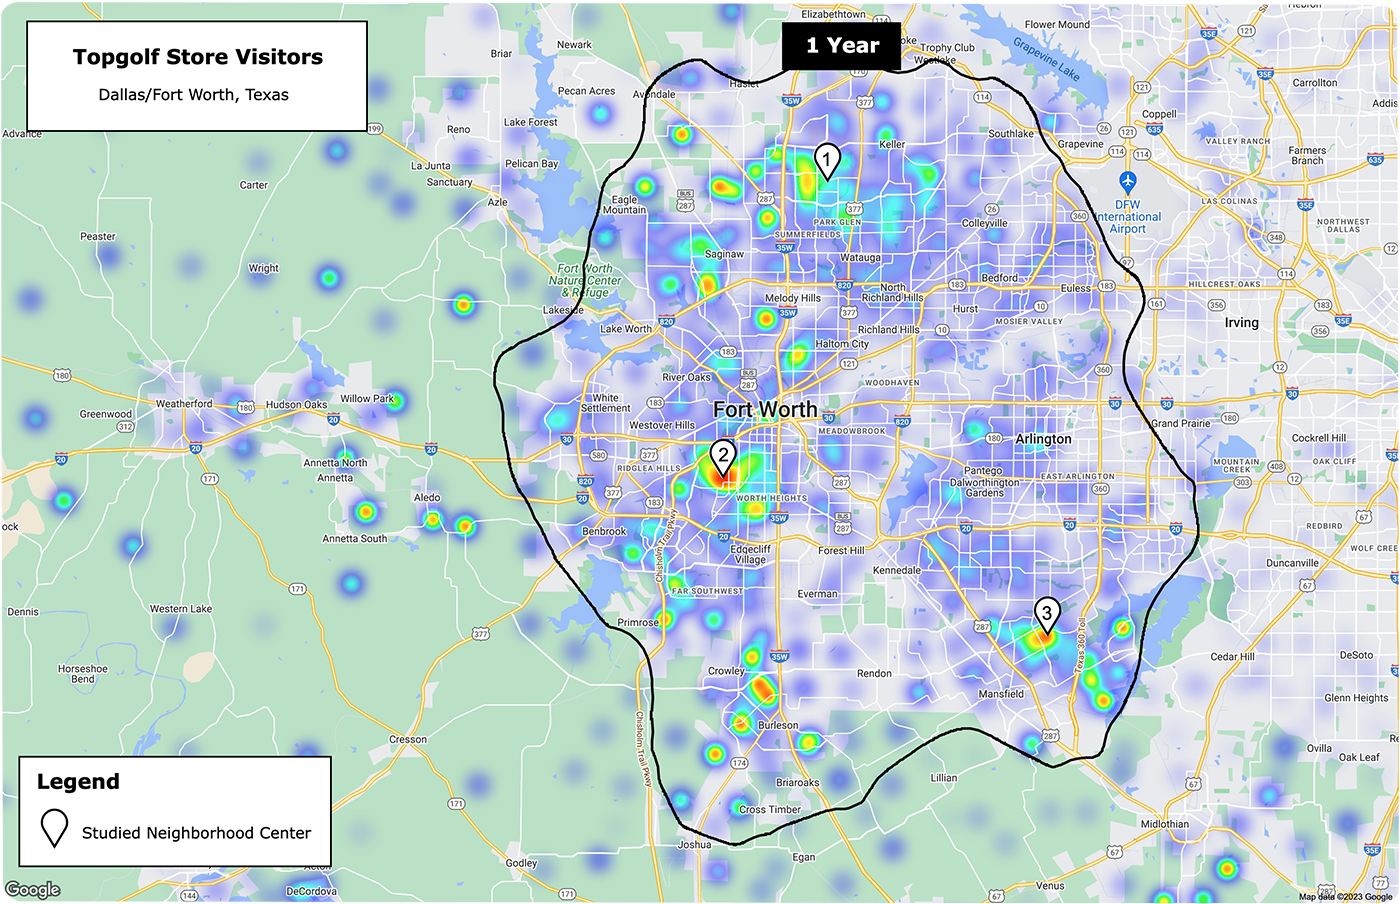Click the Dalworthington Gardens label
The width and height of the screenshot is (1400, 904).
click(x=985, y=487)
